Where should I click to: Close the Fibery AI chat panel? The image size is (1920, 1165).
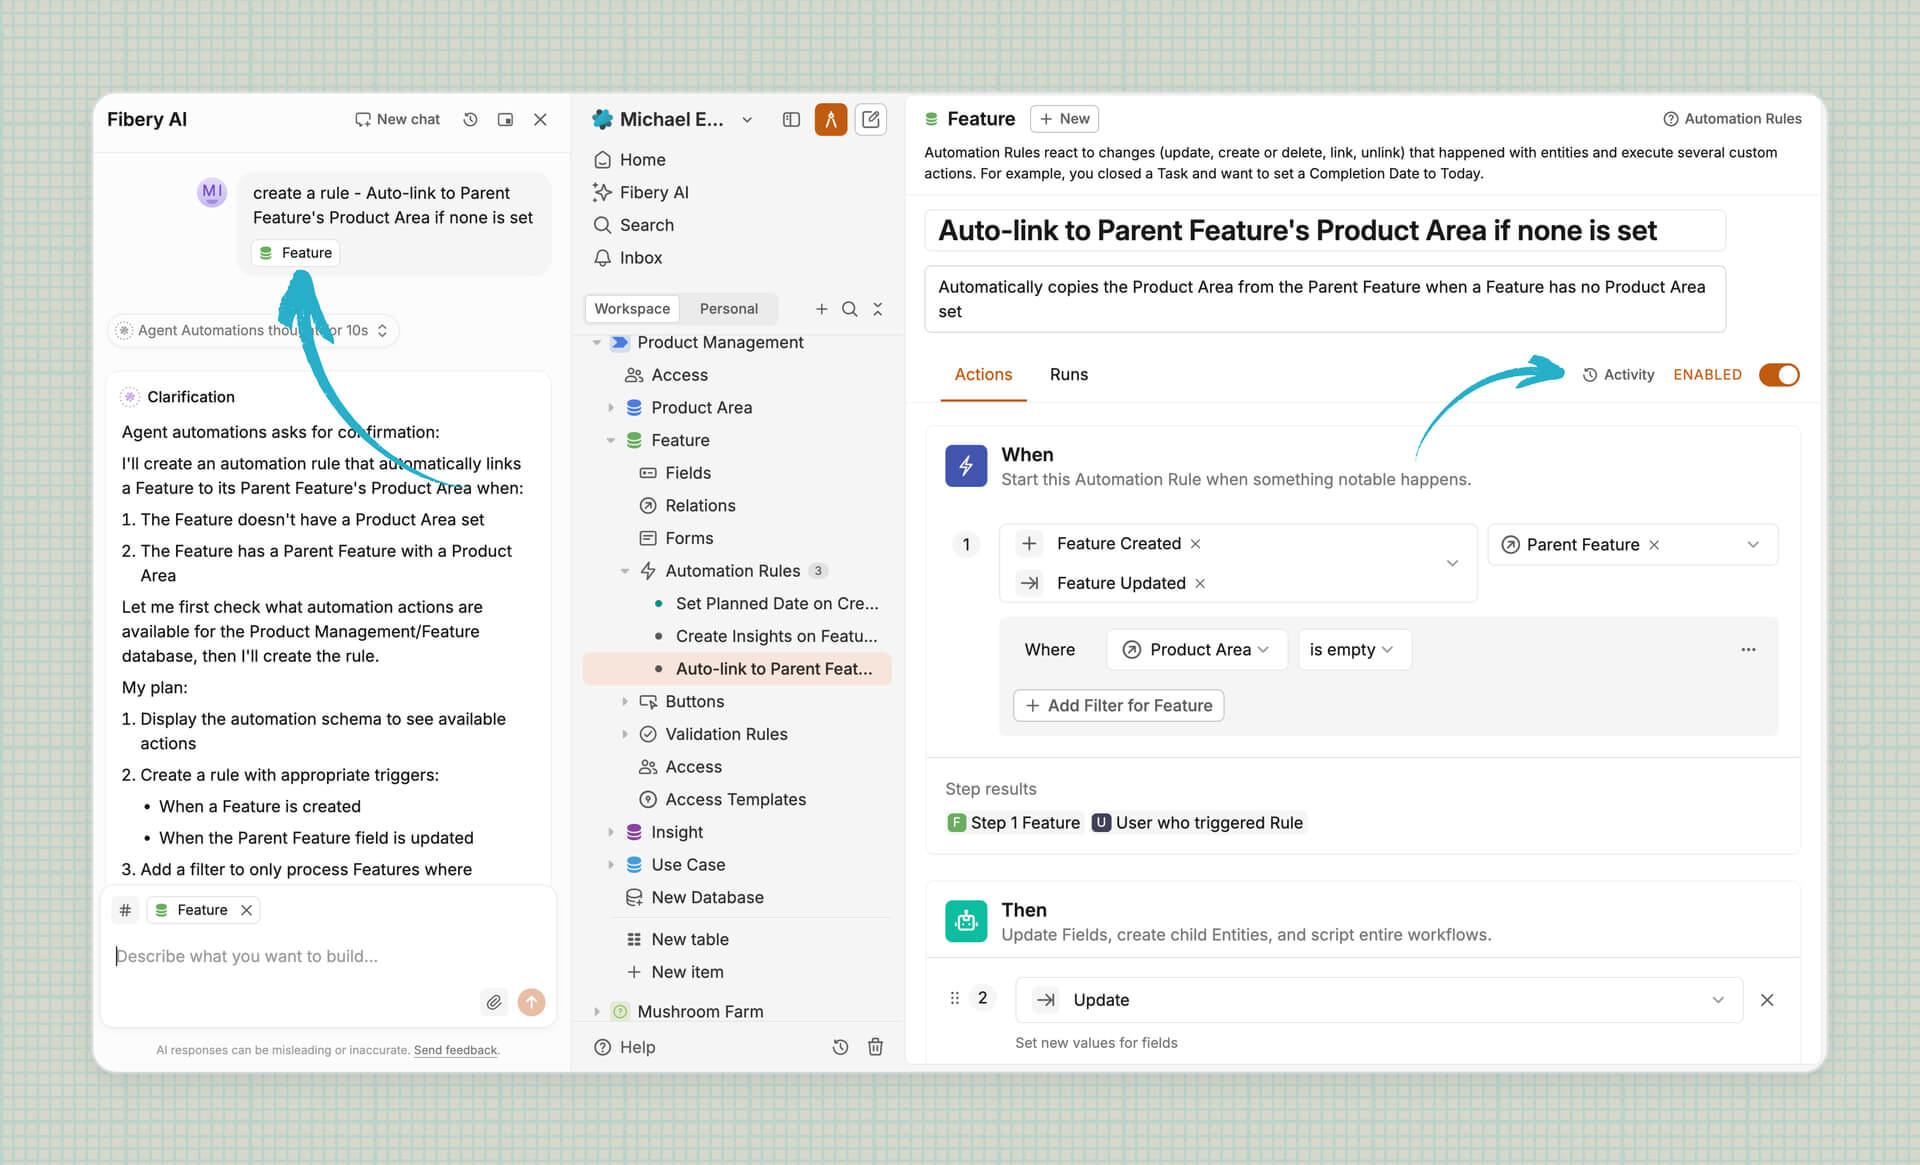point(540,119)
